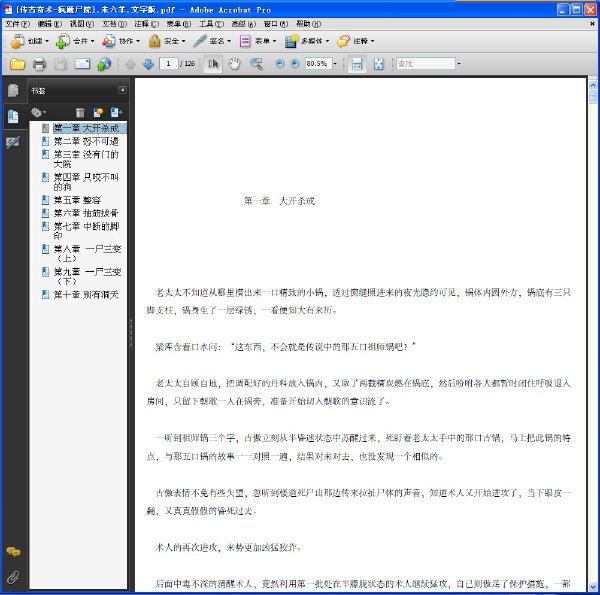600x595 pixels.
Task: Zoom in with the plus button
Action: tap(295, 64)
